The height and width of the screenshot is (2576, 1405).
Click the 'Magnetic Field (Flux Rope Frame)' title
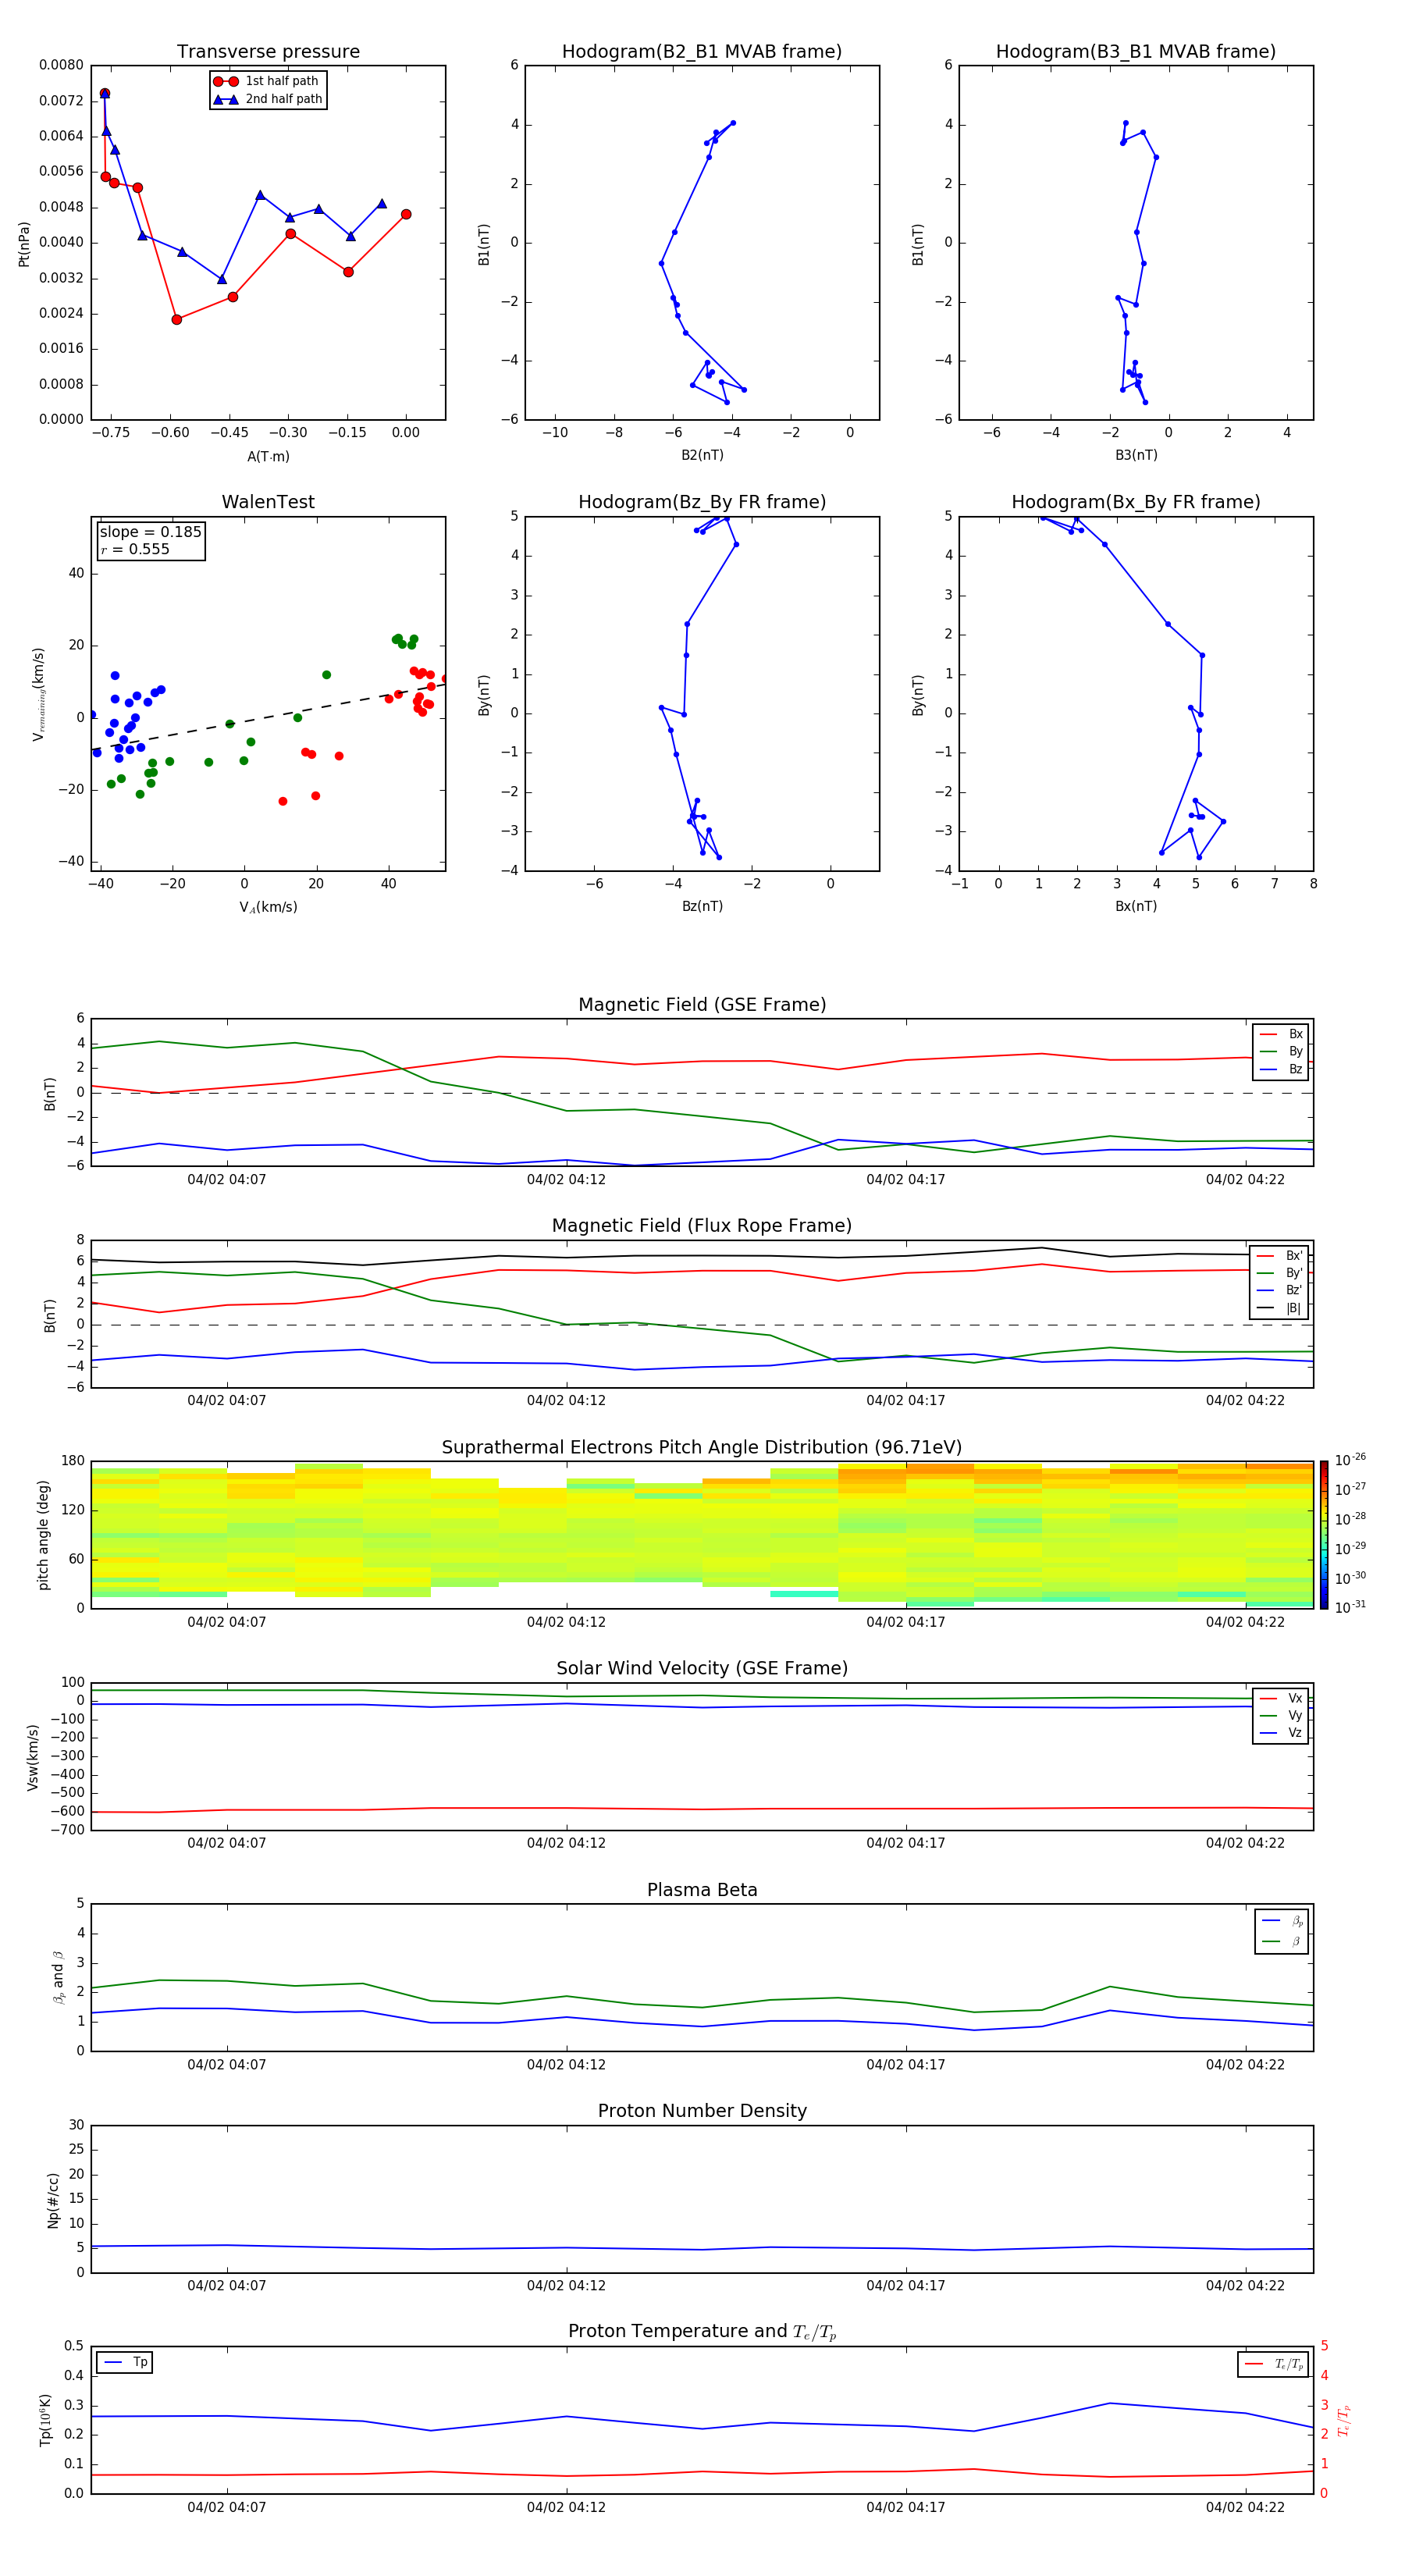pos(702,1226)
